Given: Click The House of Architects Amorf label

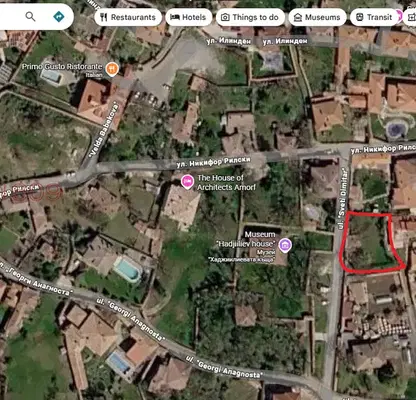Looking at the screenshot, I should 226,182.
